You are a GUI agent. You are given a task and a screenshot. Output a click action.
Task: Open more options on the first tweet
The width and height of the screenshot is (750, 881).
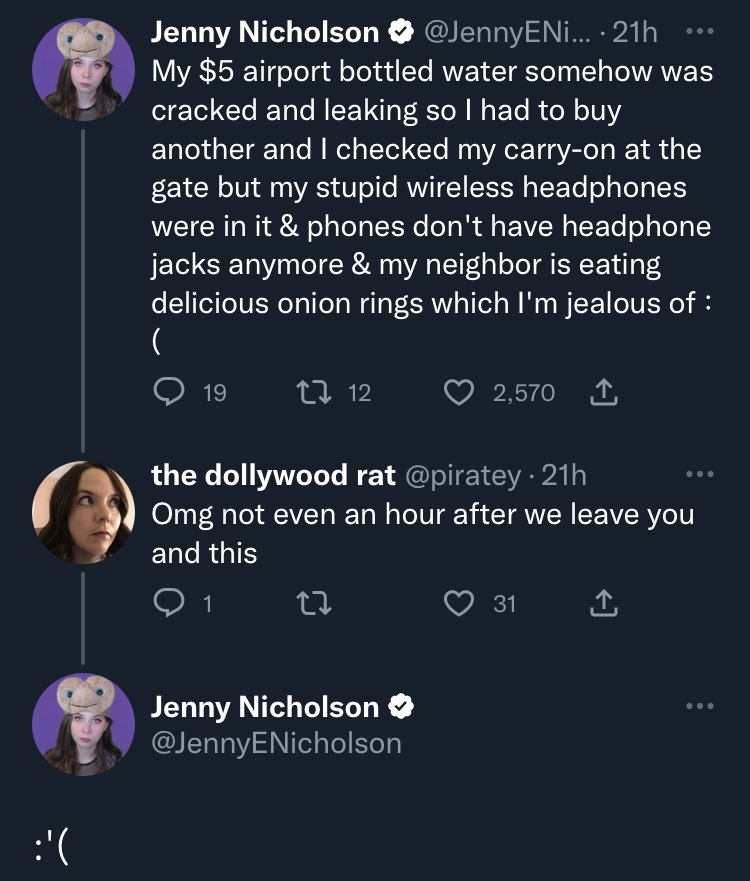700,31
